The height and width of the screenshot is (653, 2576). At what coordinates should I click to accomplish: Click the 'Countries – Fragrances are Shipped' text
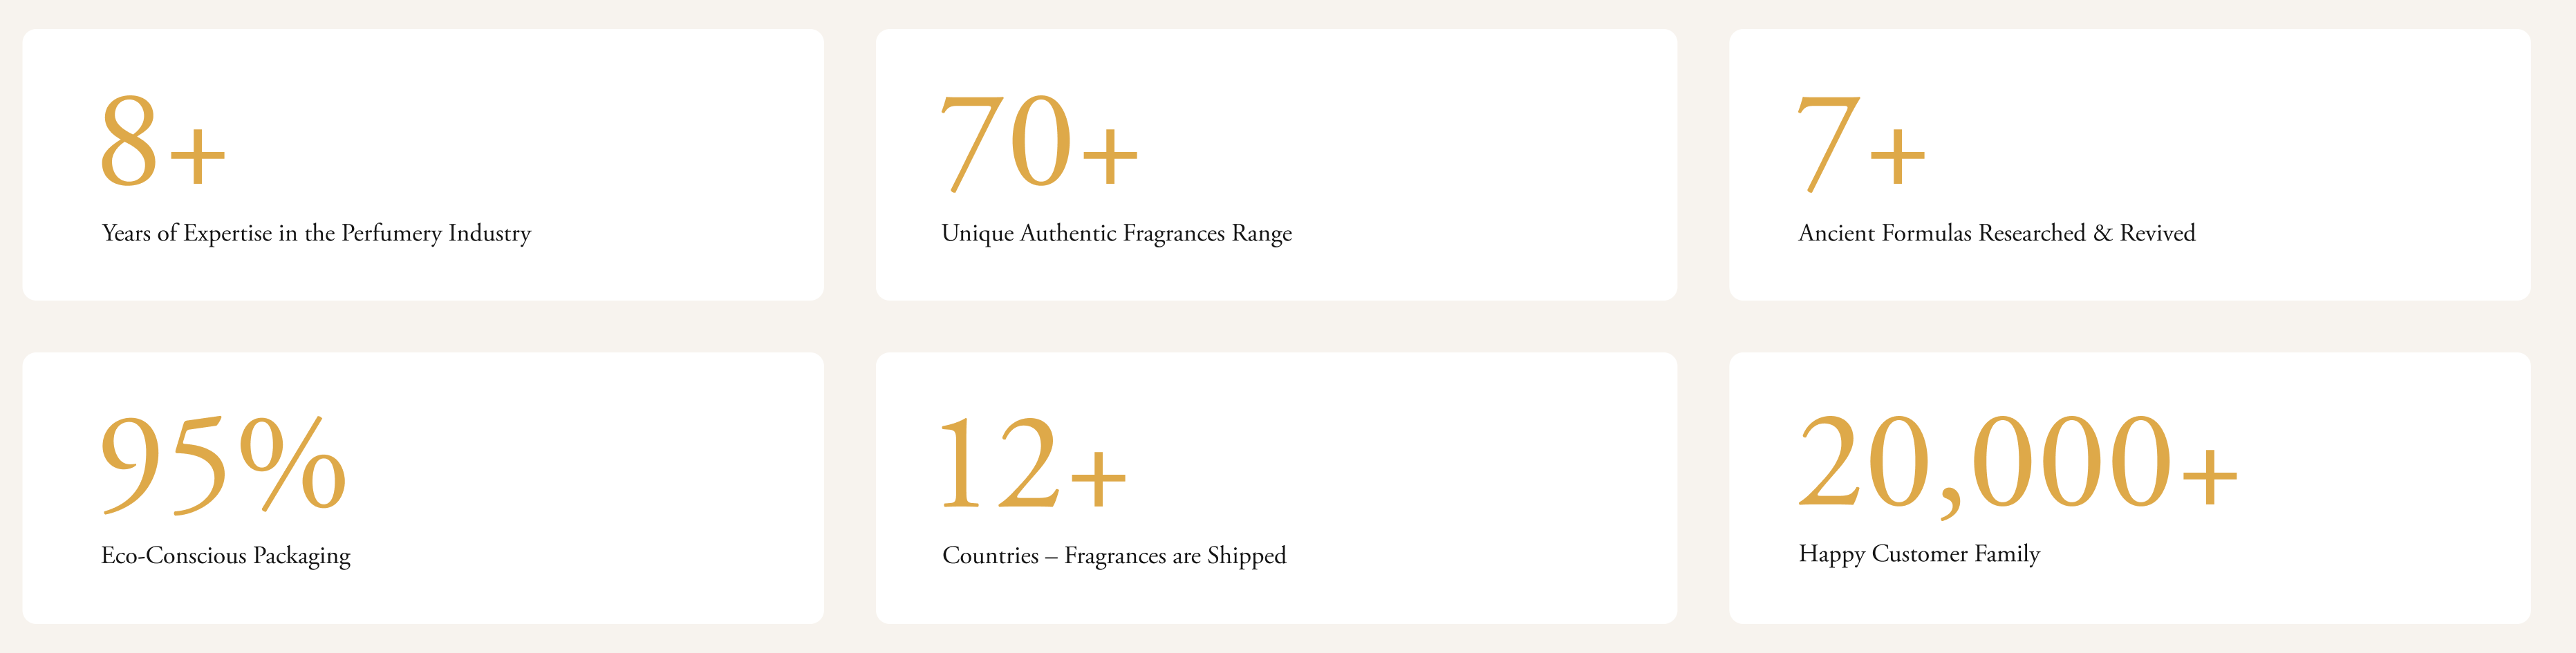[x=1114, y=555]
